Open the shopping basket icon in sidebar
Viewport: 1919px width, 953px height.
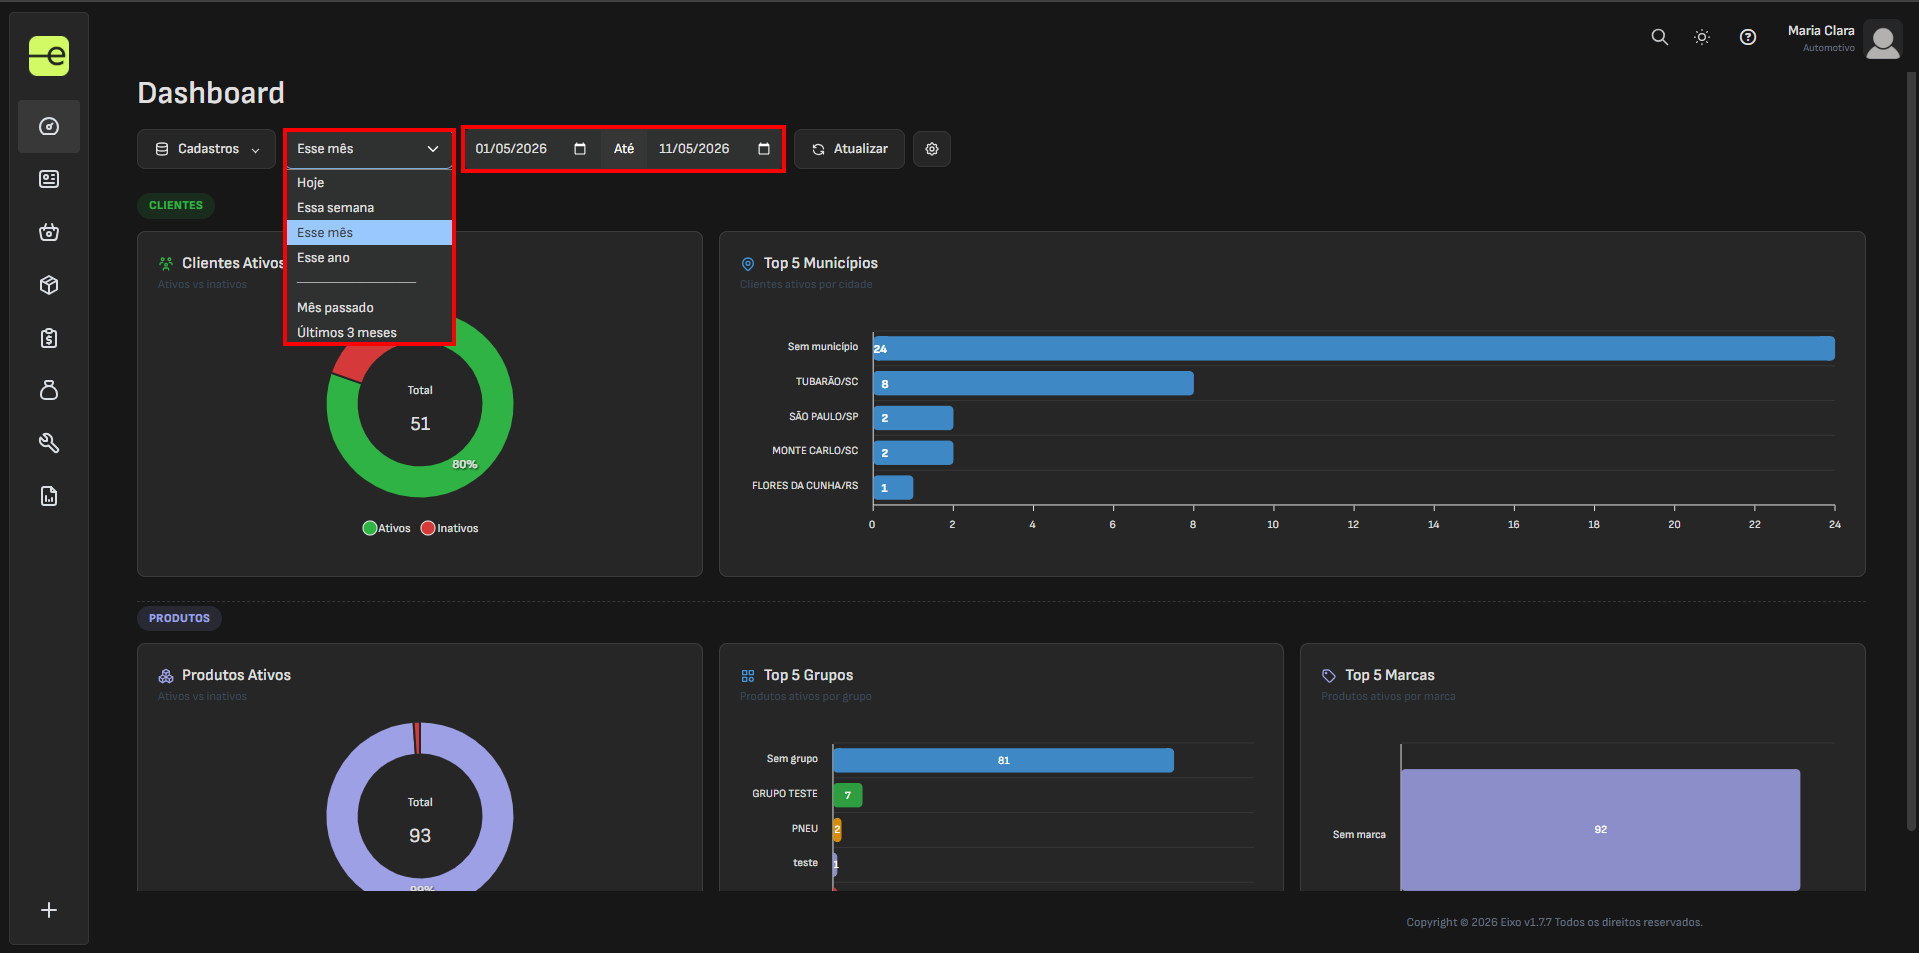coord(49,232)
